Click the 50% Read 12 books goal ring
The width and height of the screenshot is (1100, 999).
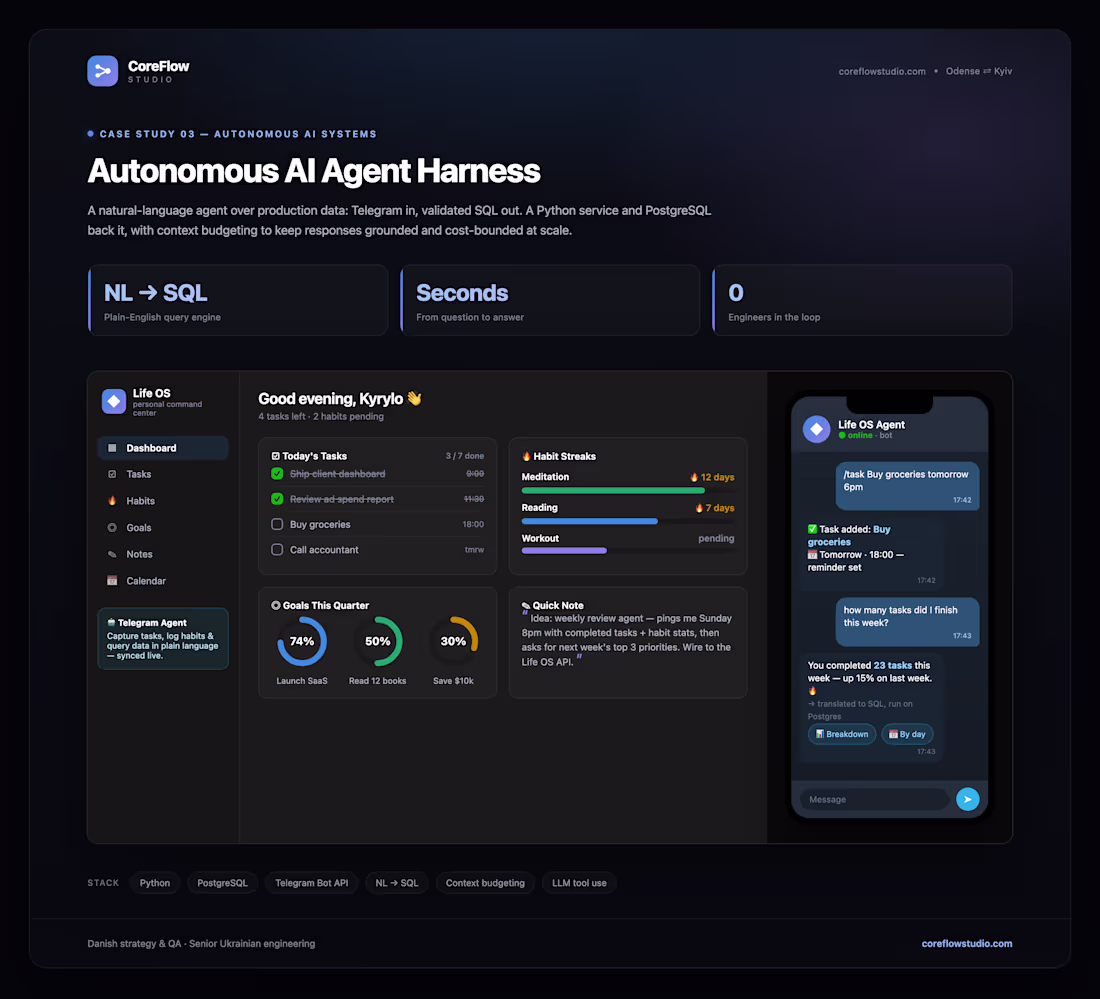pos(377,641)
